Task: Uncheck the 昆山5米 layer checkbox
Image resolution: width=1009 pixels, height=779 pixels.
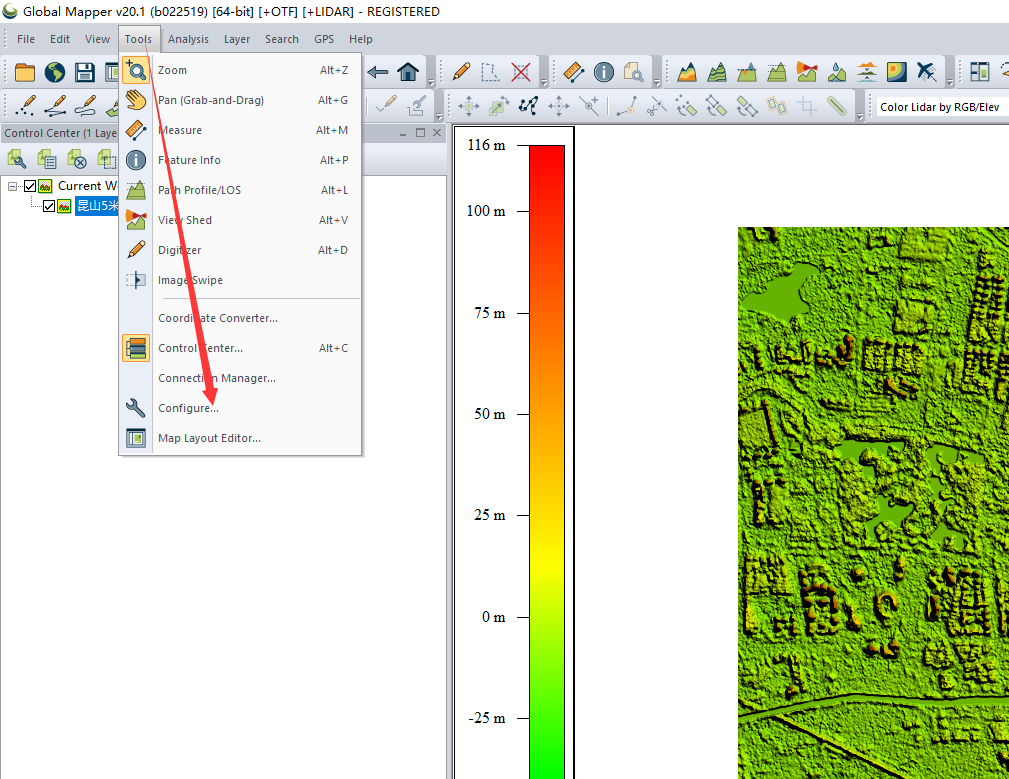Action: (49, 206)
